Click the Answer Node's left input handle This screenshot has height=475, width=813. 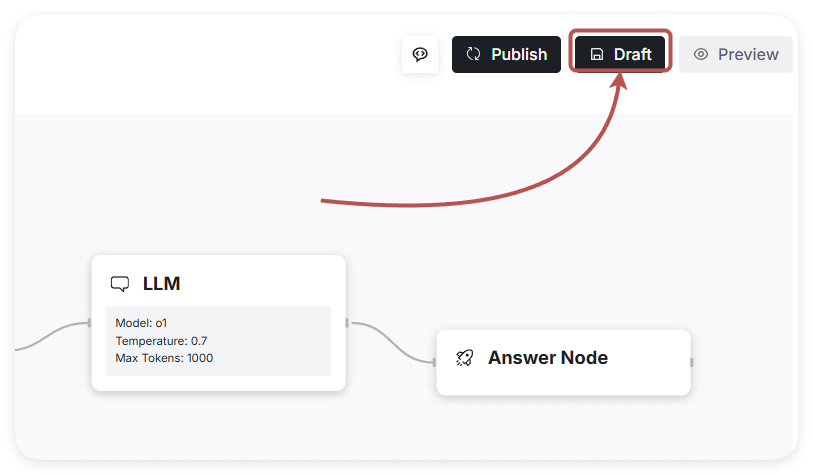(435, 362)
